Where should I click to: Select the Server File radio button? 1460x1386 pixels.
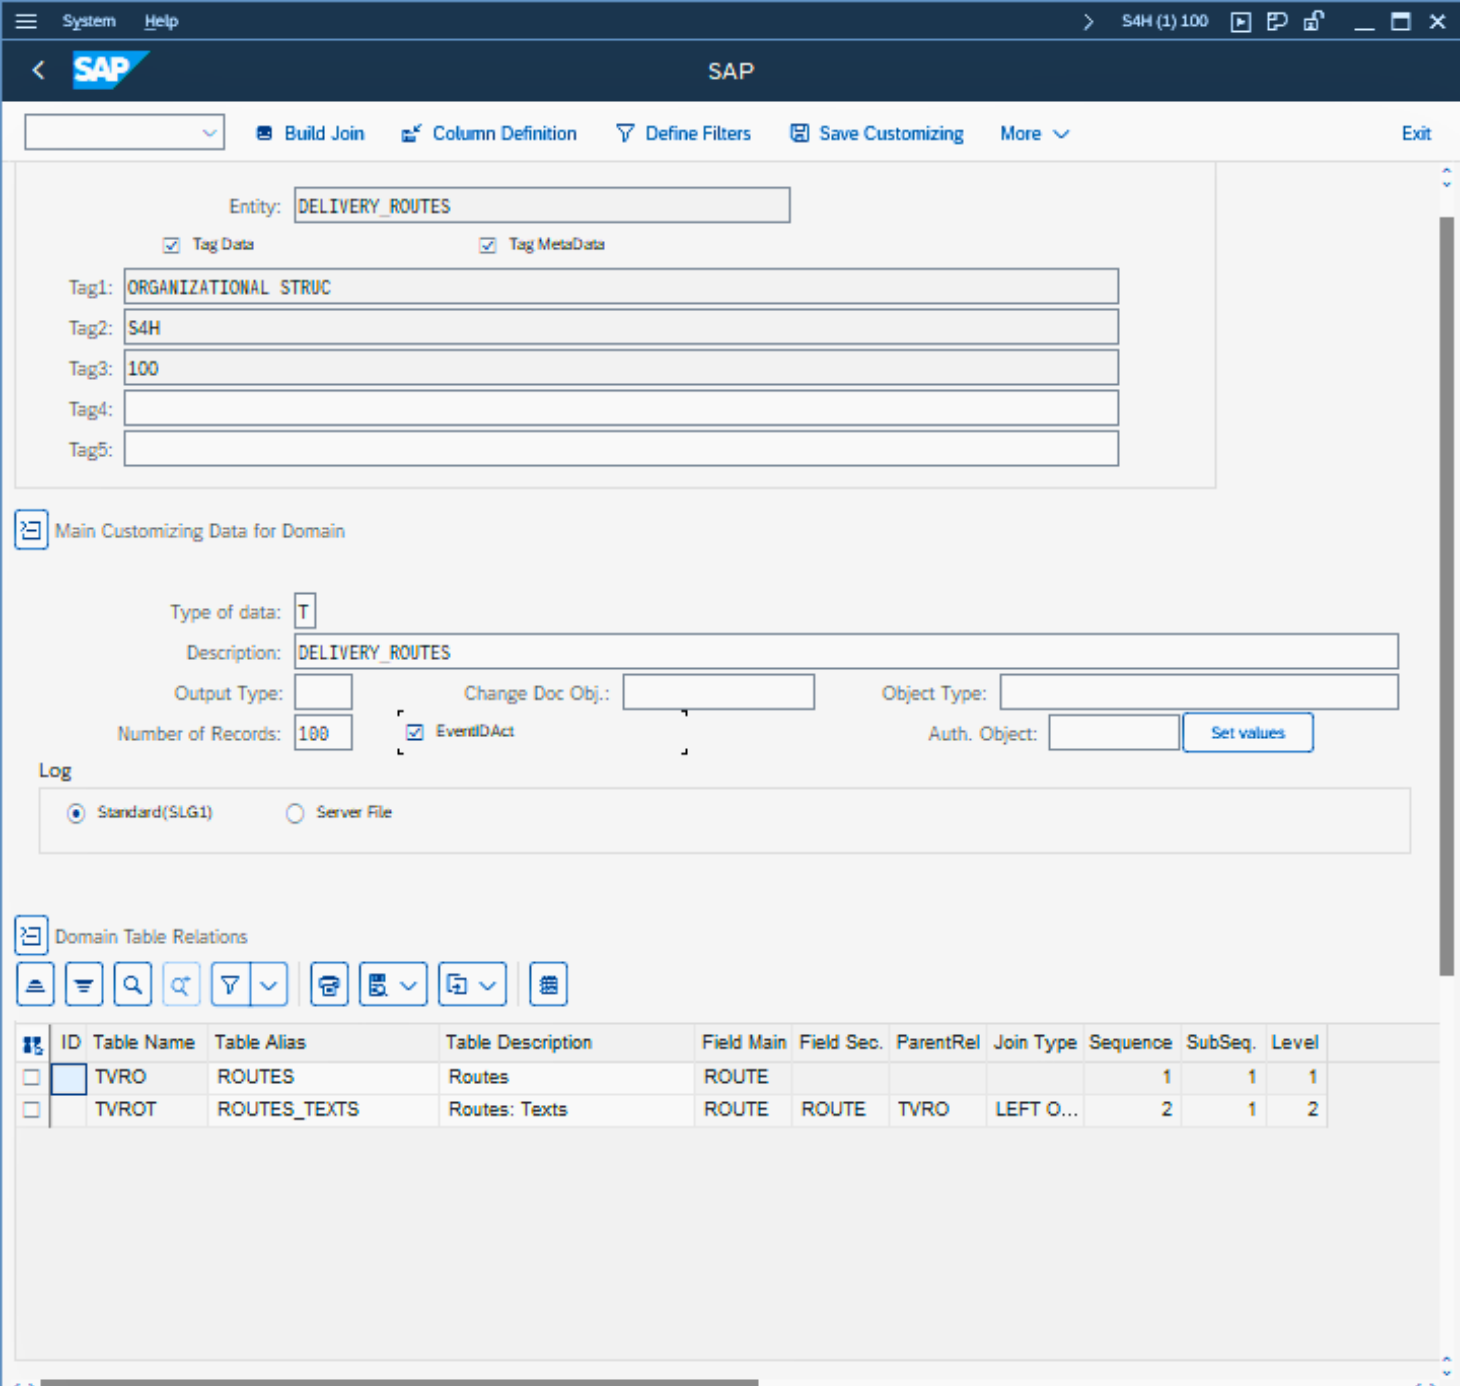point(295,813)
